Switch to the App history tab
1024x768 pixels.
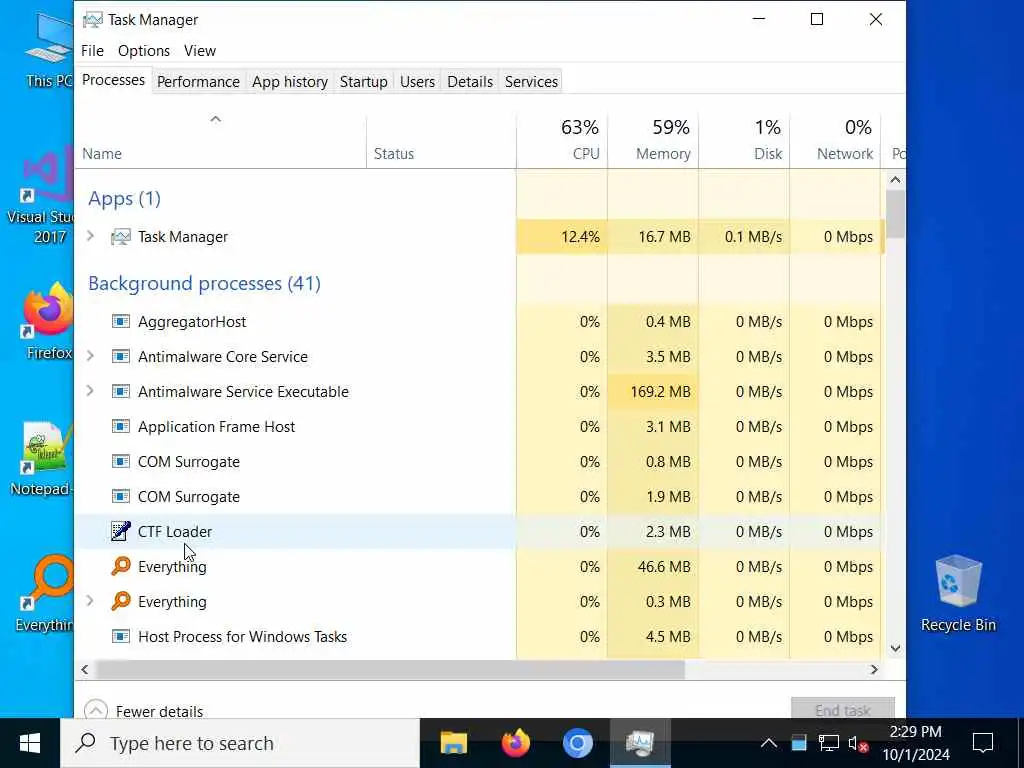point(290,82)
